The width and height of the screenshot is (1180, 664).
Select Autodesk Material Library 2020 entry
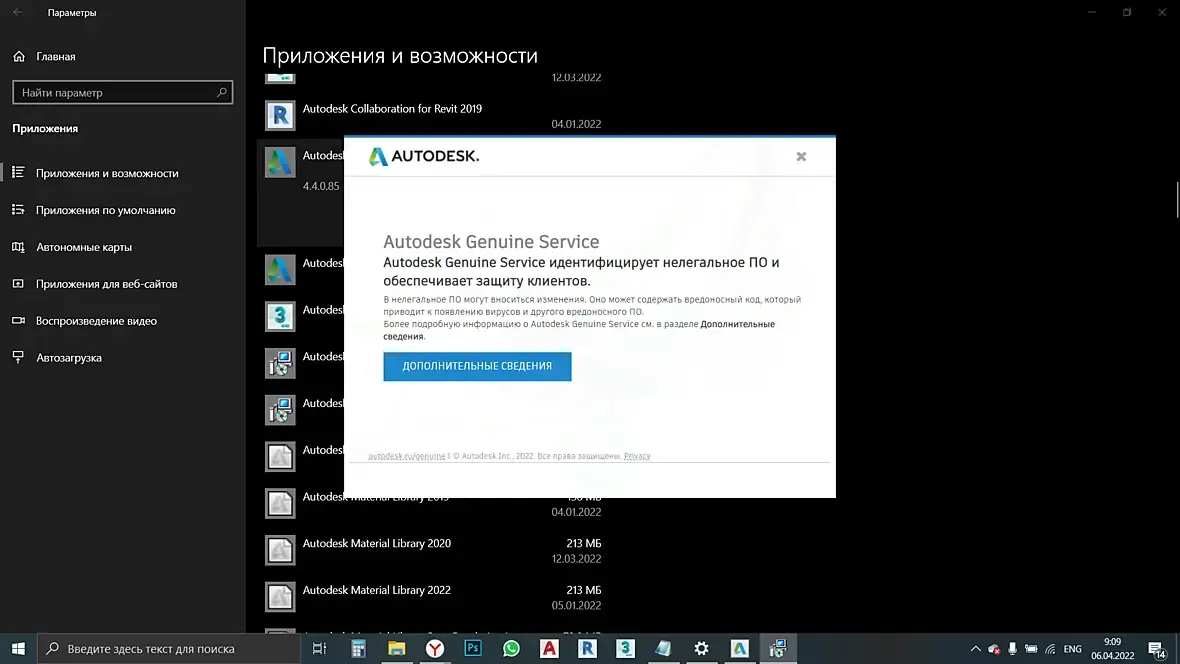click(433, 551)
